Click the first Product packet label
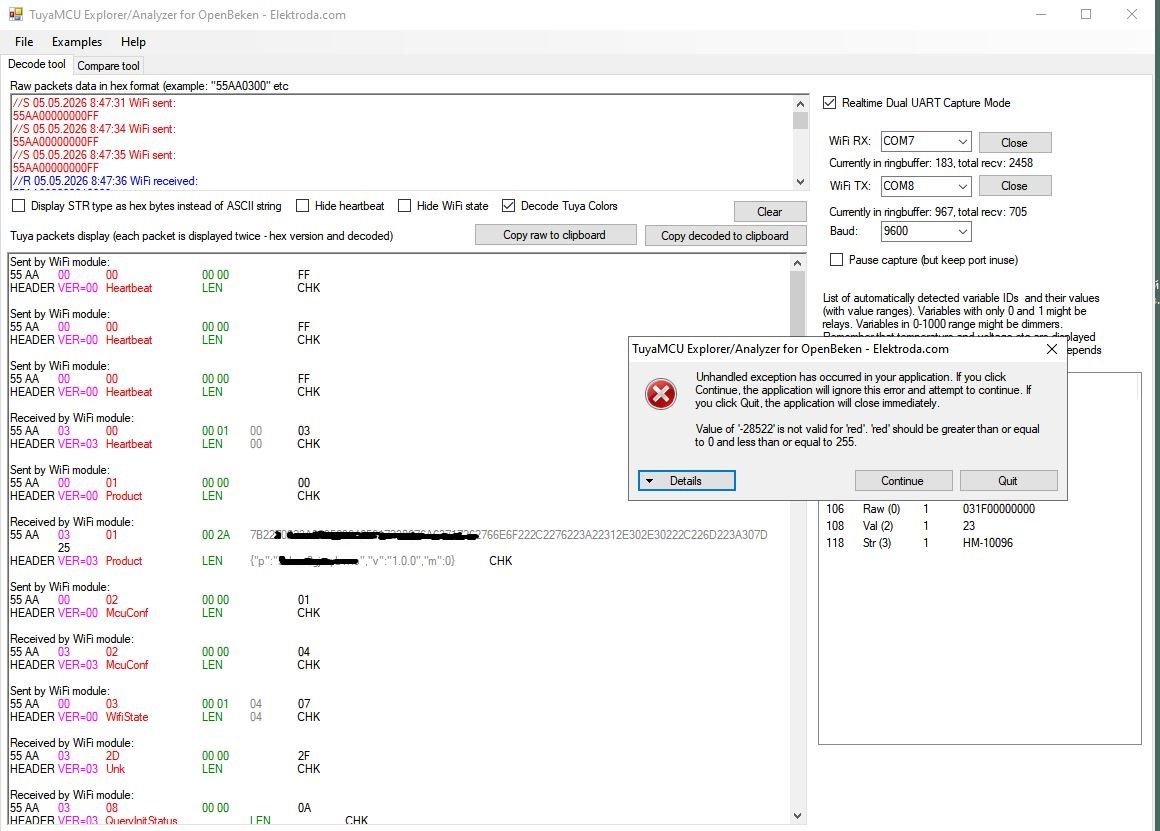1160x831 pixels. coord(124,496)
